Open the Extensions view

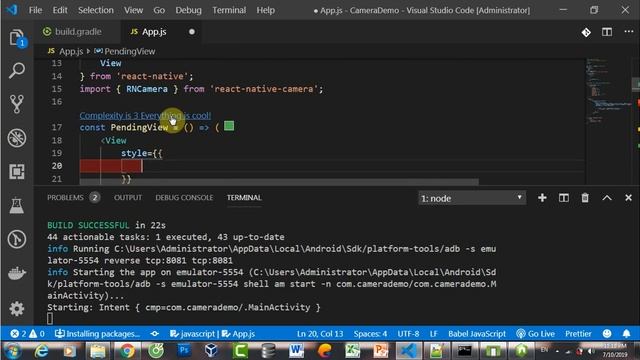17,171
